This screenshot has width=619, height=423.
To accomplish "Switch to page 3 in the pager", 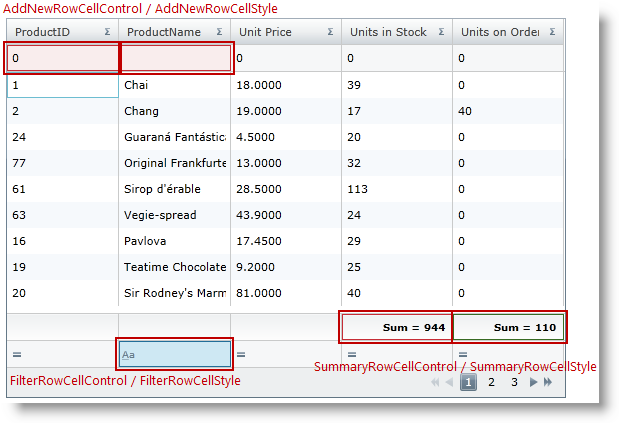I will (514, 382).
